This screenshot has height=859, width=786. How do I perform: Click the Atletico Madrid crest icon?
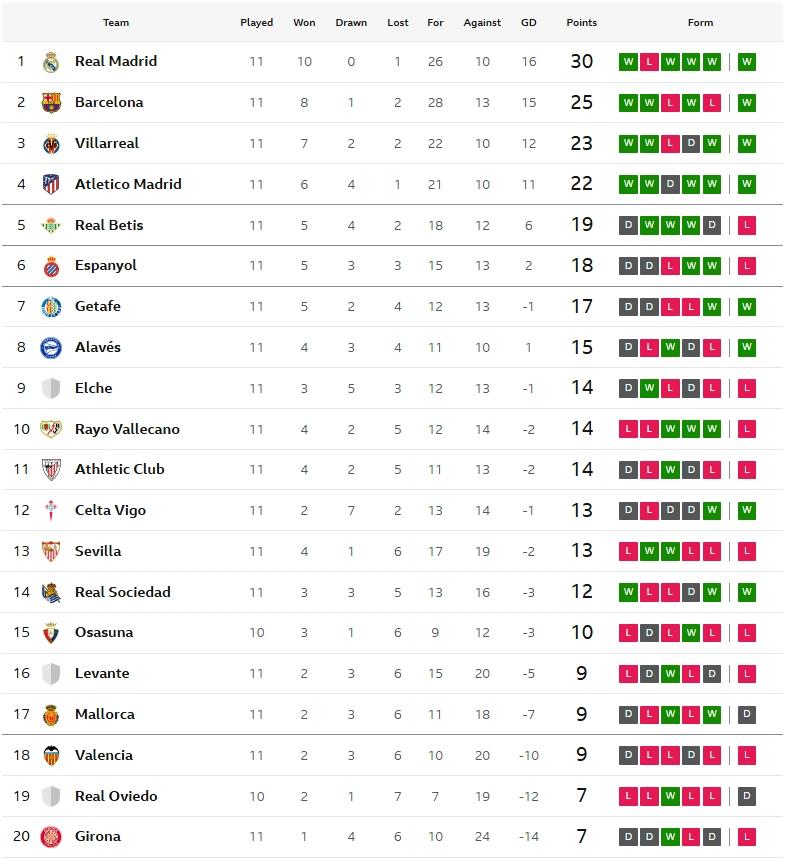pos(51,185)
